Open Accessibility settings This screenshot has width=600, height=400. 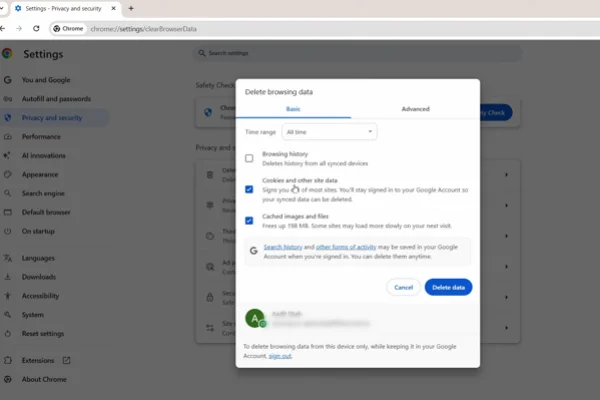point(41,296)
